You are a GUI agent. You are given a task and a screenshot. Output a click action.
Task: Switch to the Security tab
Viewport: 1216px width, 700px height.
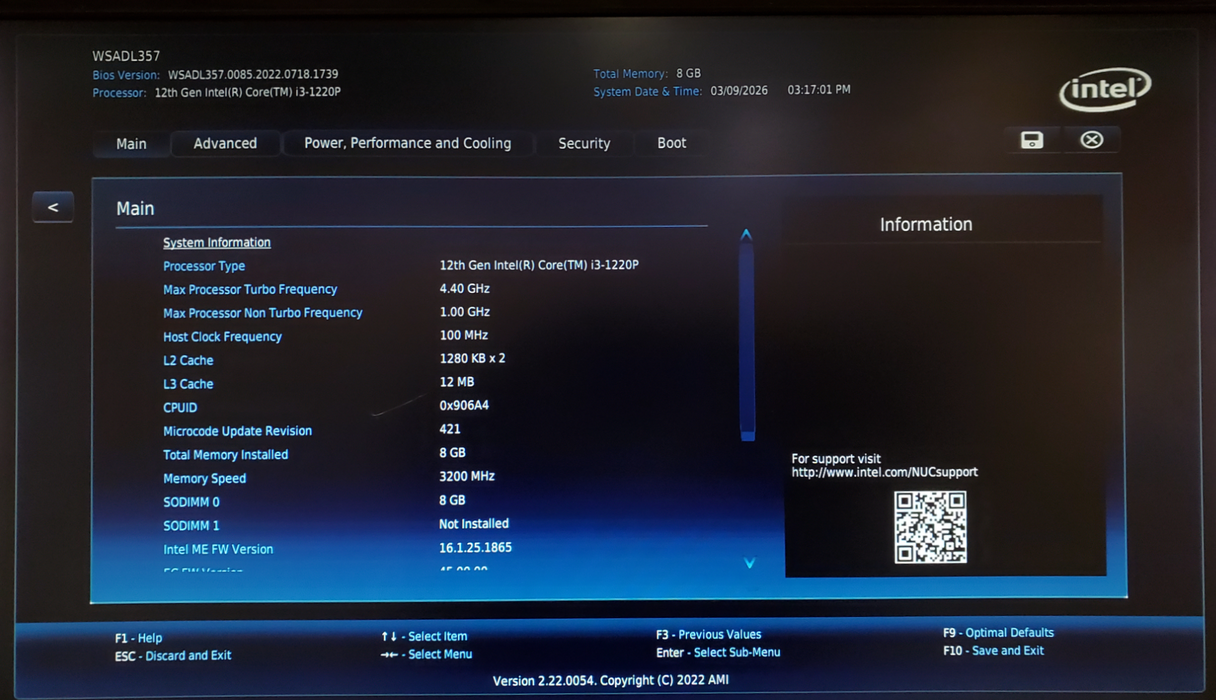[x=584, y=143]
